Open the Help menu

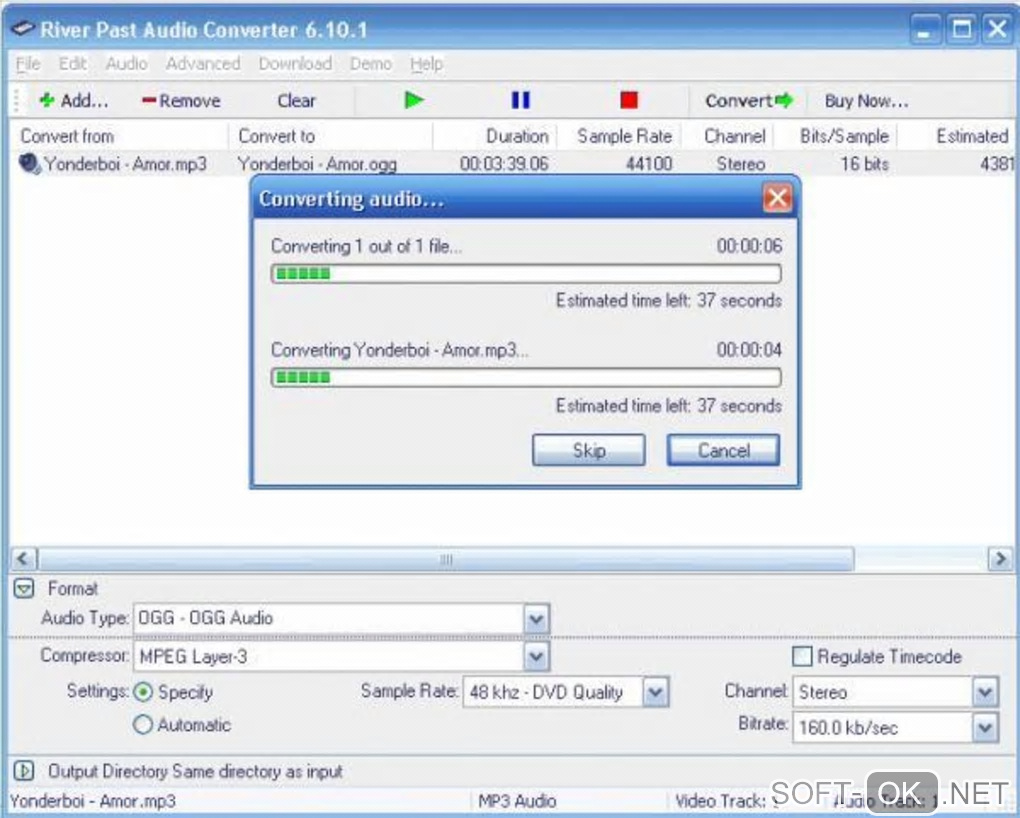[426, 64]
